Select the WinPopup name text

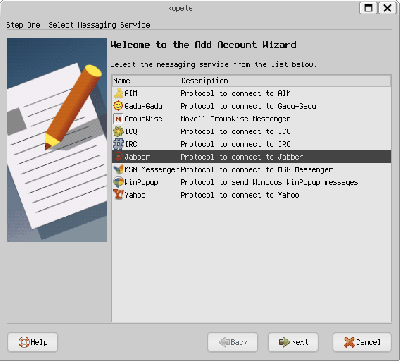click(x=141, y=182)
